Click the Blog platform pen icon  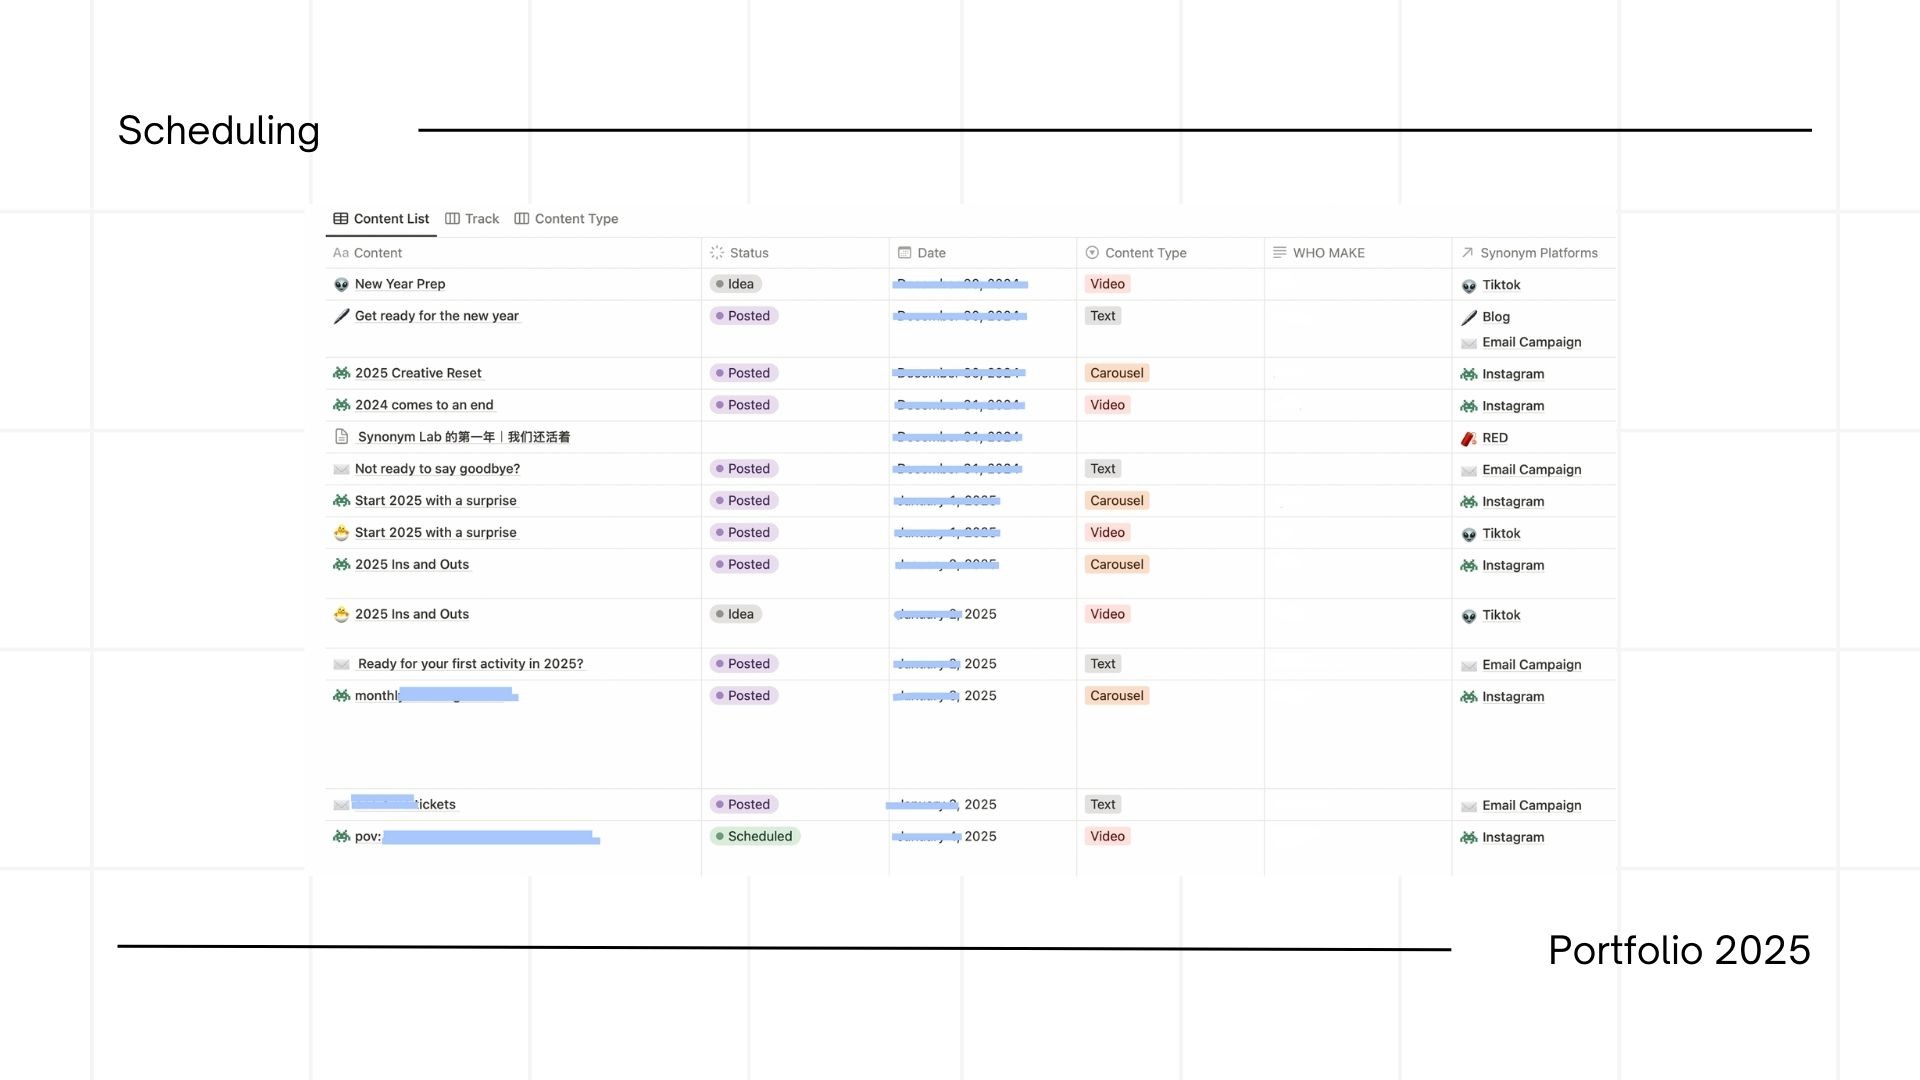click(1468, 317)
